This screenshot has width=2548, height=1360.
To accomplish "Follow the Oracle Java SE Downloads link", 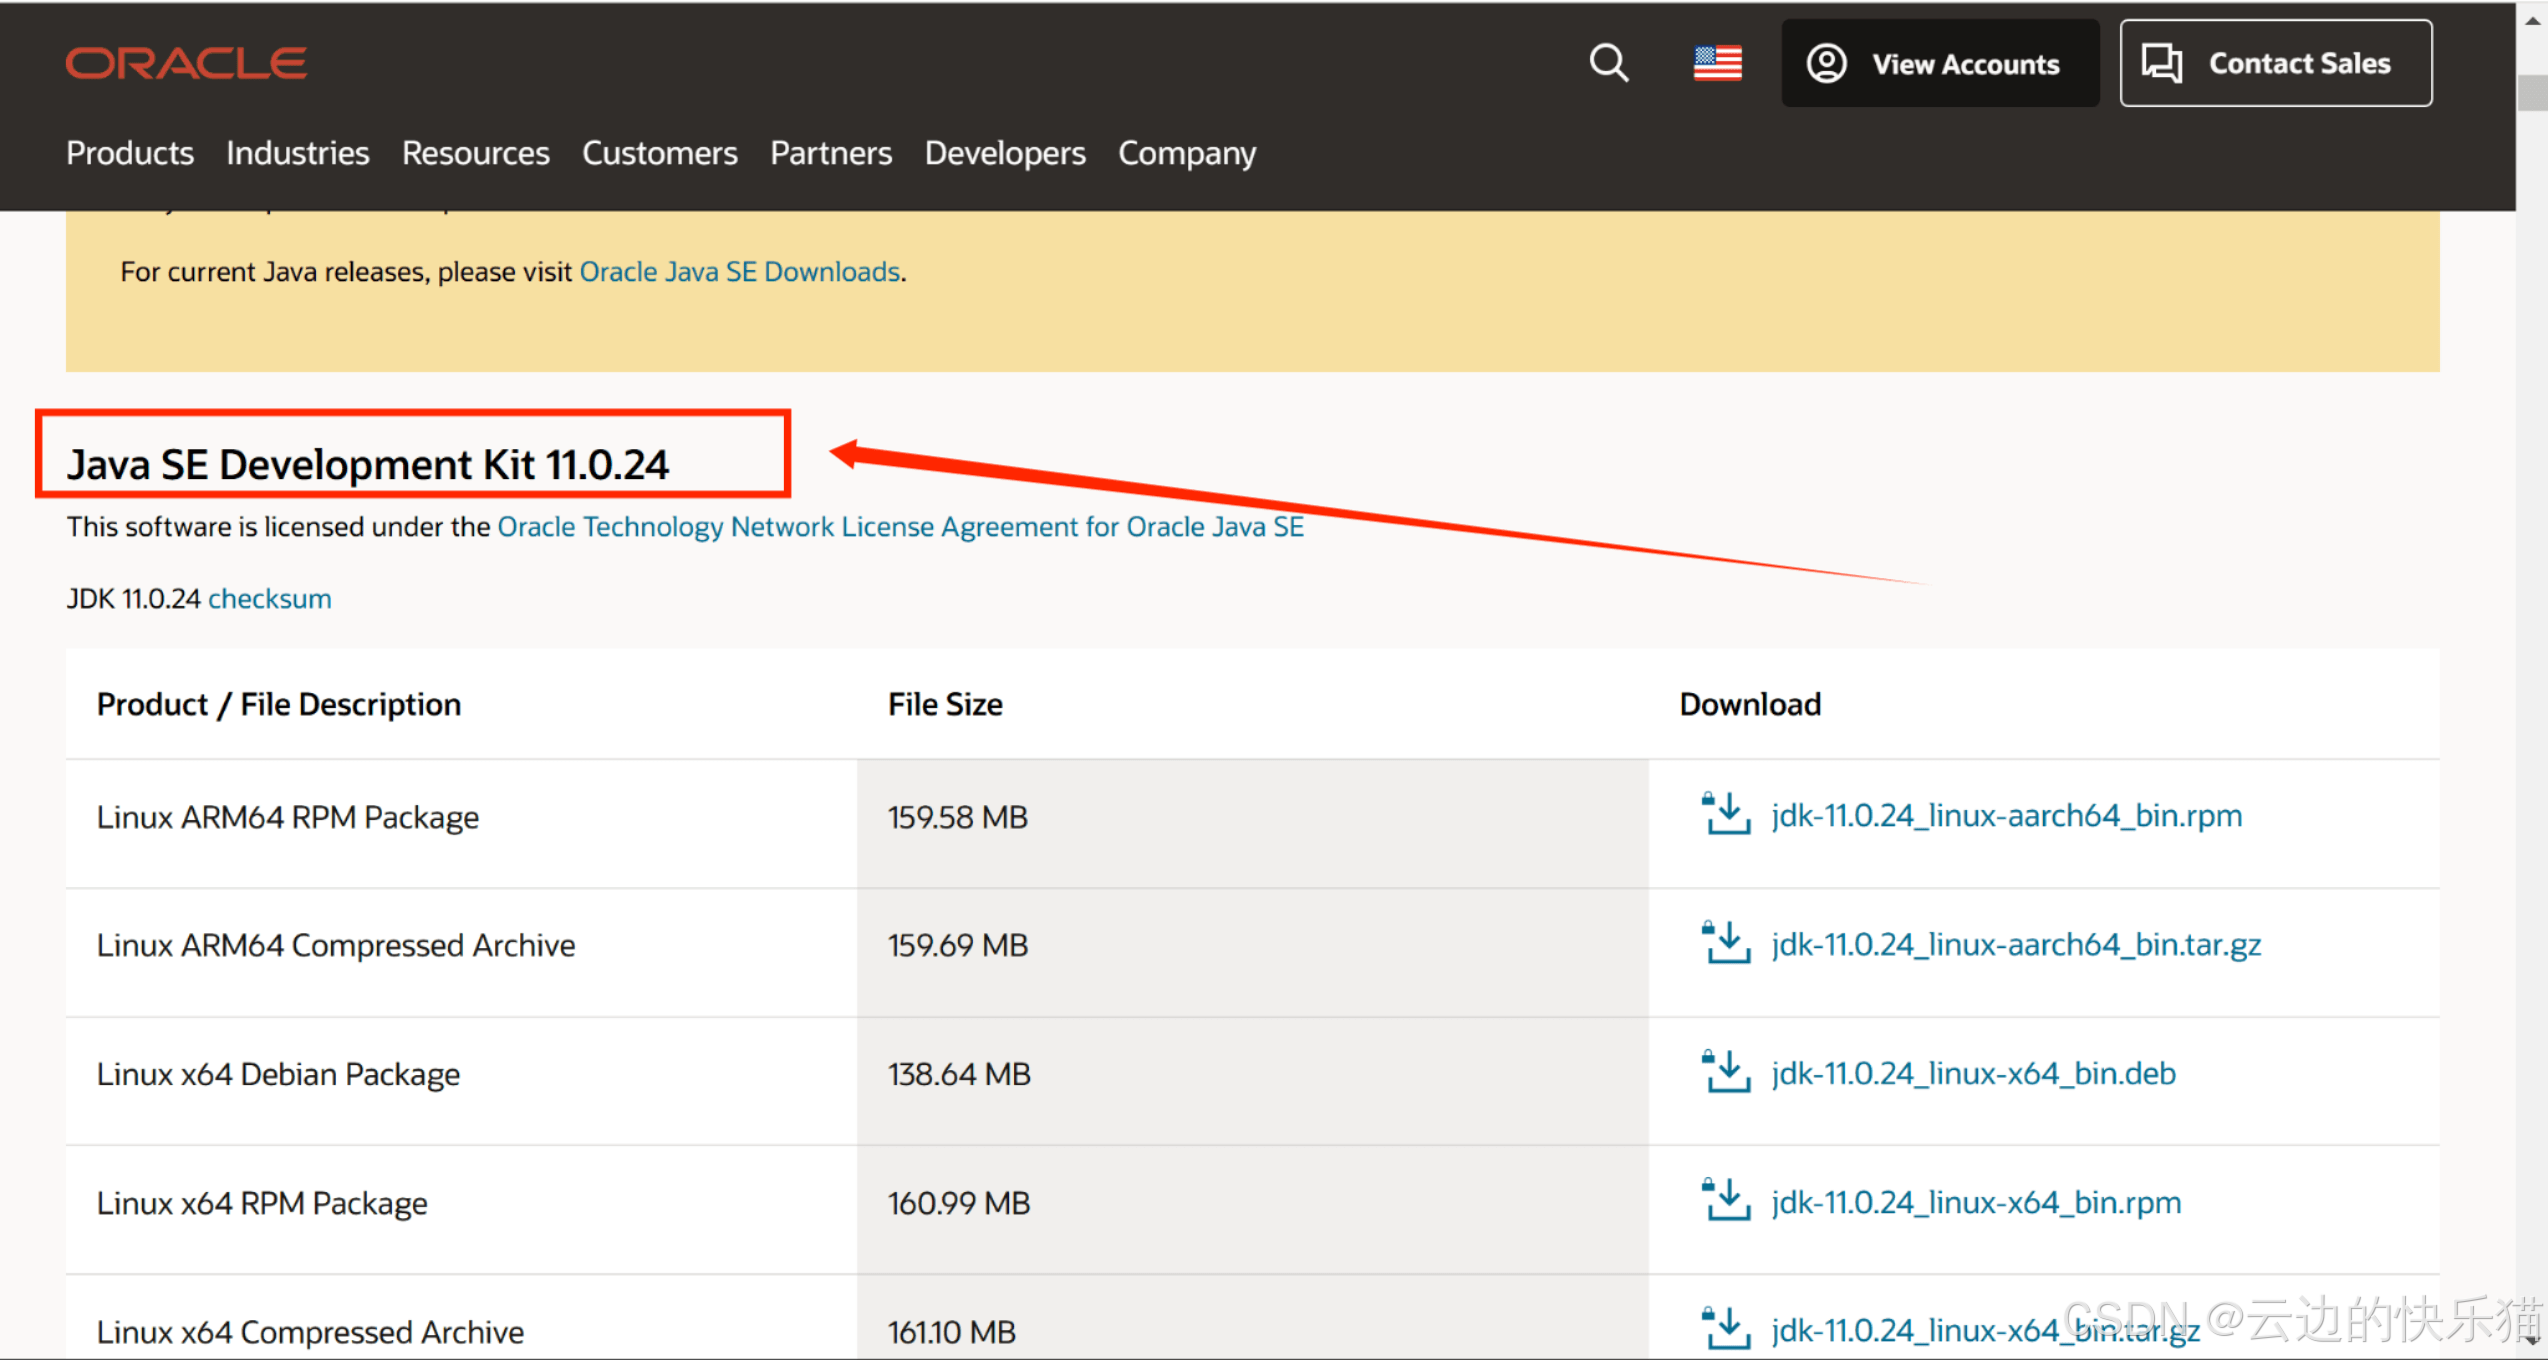I will click(x=740, y=272).
